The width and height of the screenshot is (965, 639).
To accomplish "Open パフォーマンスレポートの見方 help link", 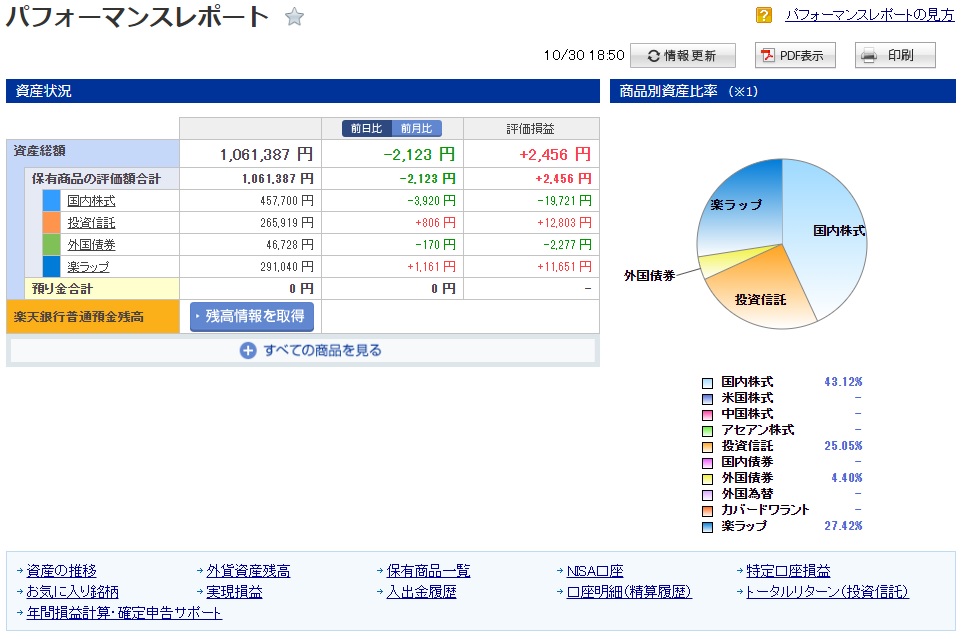I will [x=870, y=15].
